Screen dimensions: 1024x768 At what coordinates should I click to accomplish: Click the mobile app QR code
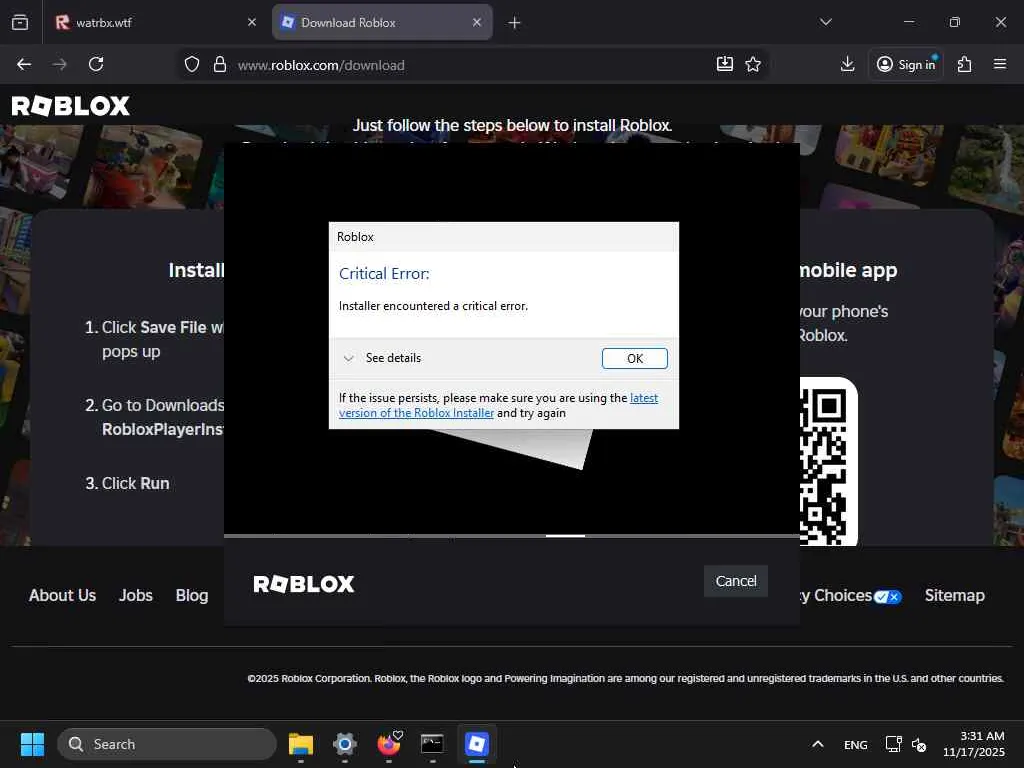coord(828,461)
